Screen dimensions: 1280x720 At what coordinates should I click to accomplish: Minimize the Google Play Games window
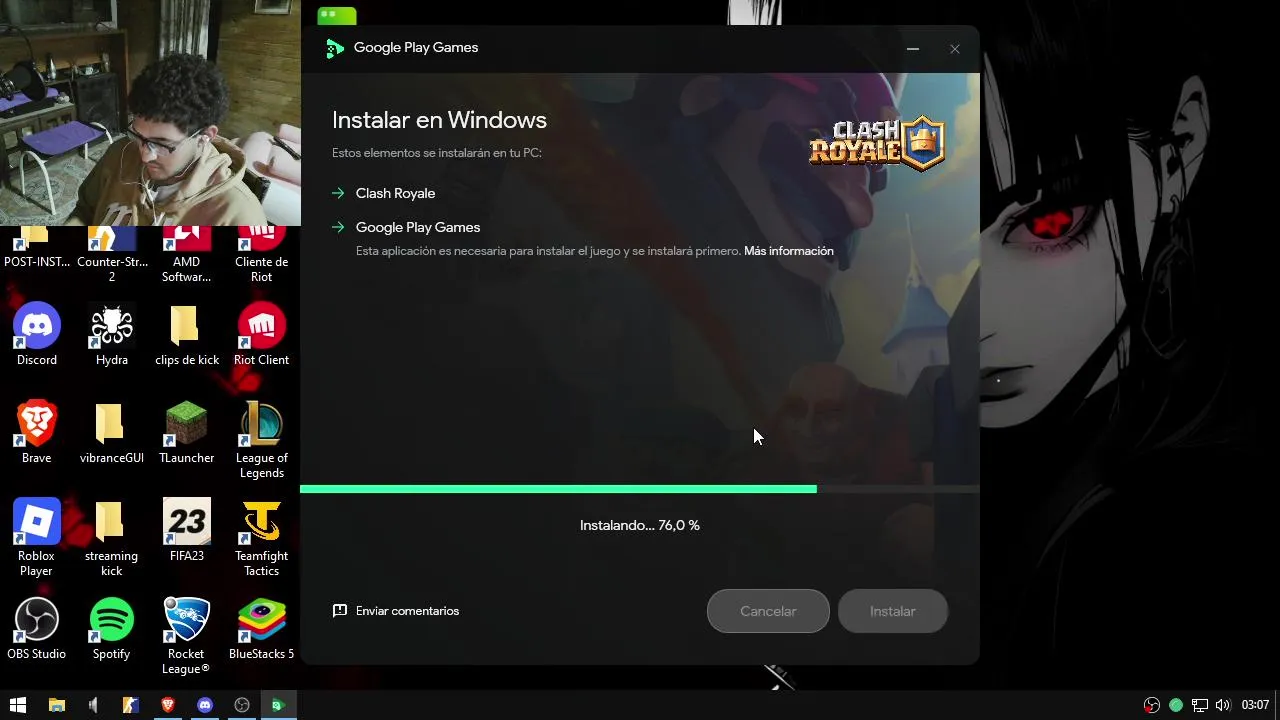(913, 48)
